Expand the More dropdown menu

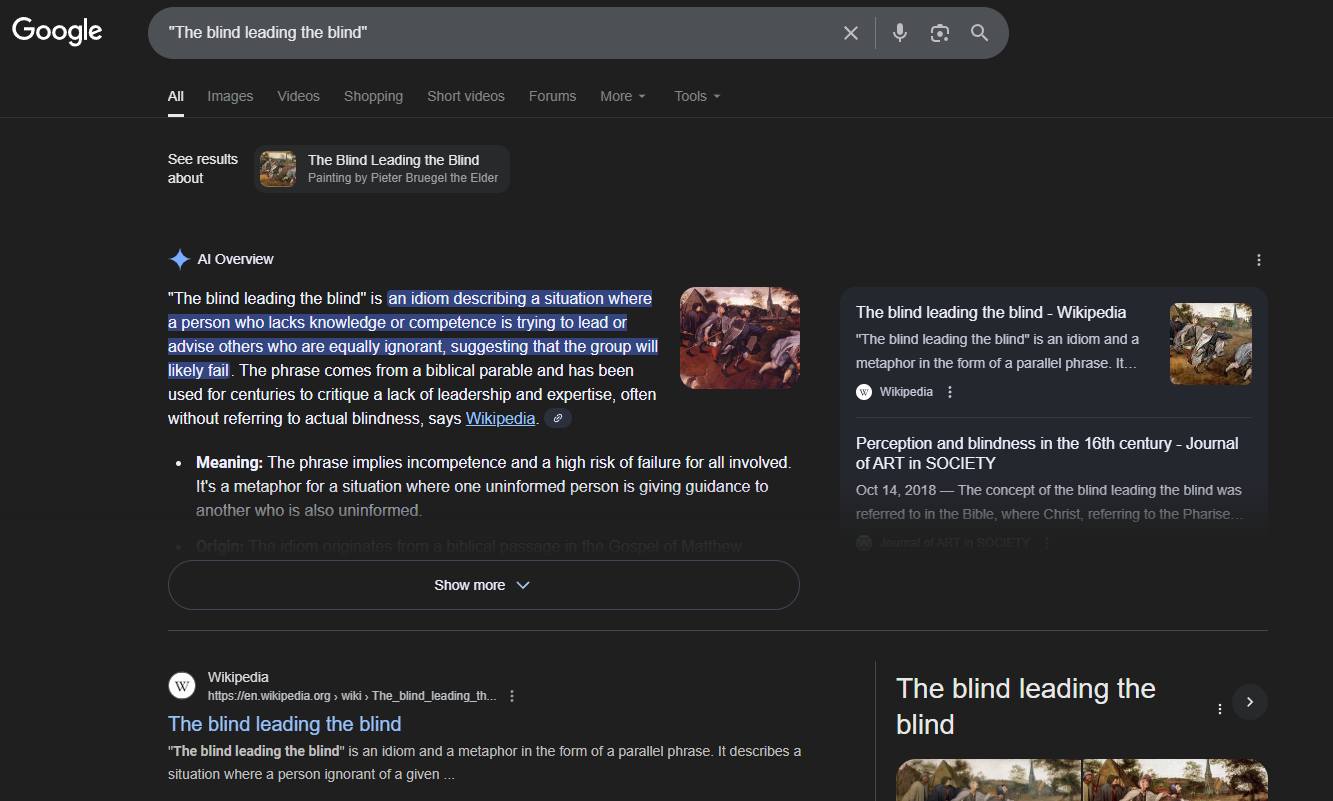pos(623,96)
